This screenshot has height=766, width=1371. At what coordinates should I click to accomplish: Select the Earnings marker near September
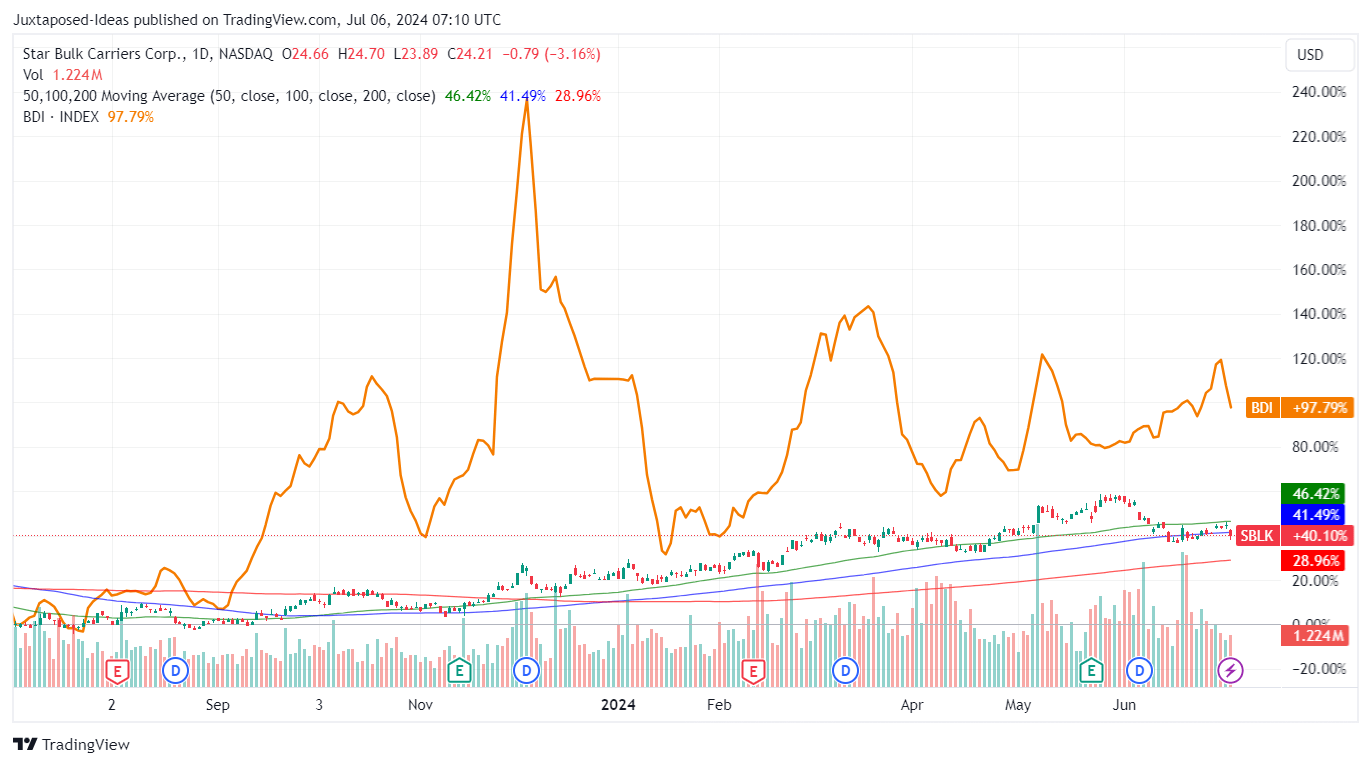point(117,671)
